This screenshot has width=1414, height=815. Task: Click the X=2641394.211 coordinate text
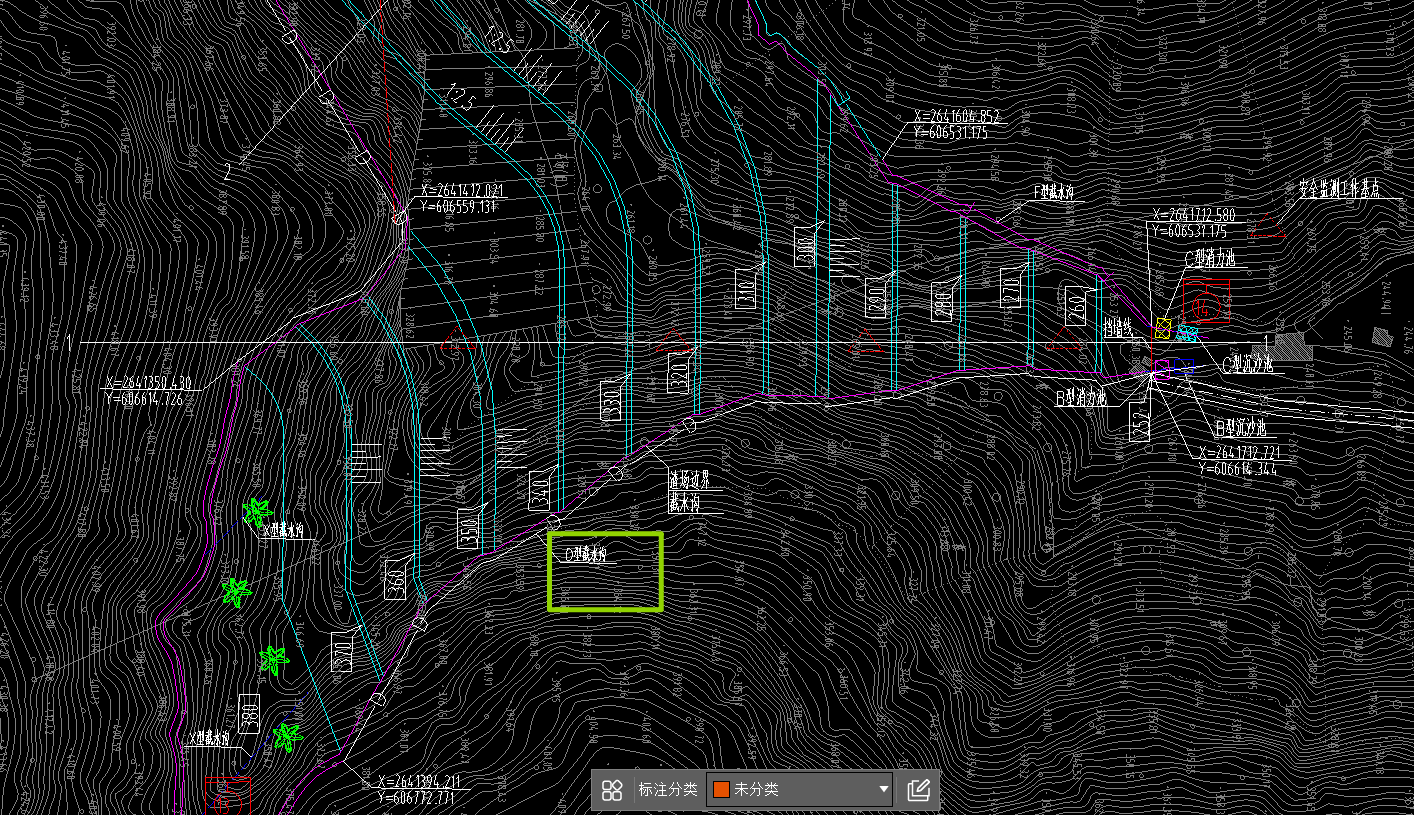point(419,782)
